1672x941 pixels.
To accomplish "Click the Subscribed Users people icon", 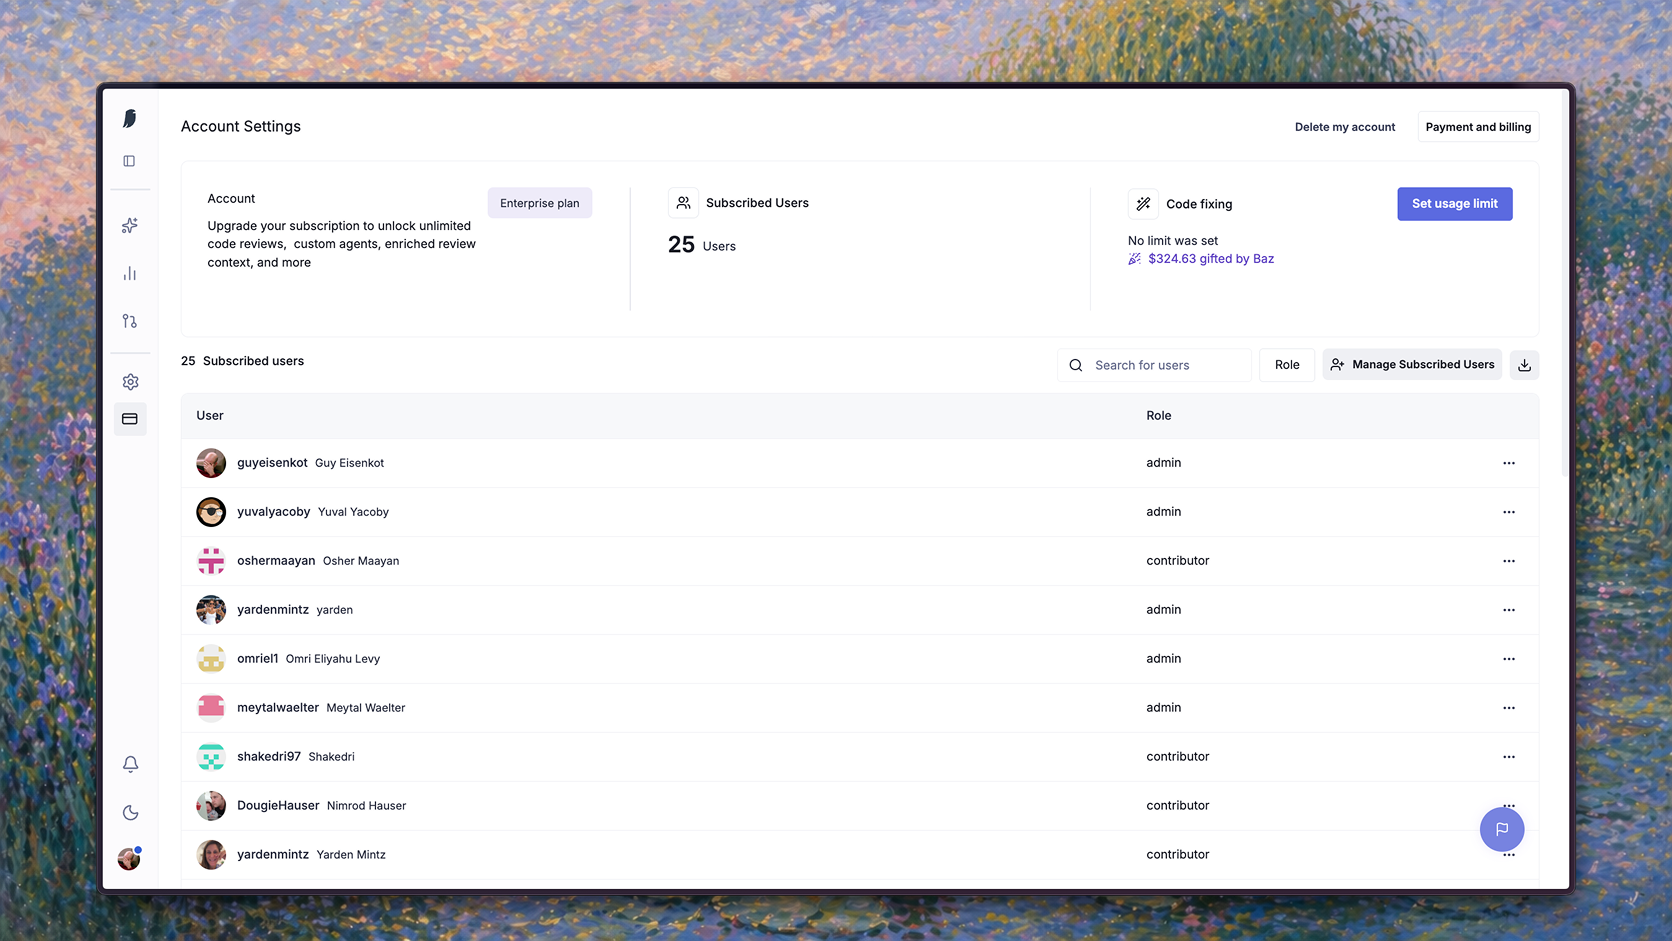I will 683,203.
